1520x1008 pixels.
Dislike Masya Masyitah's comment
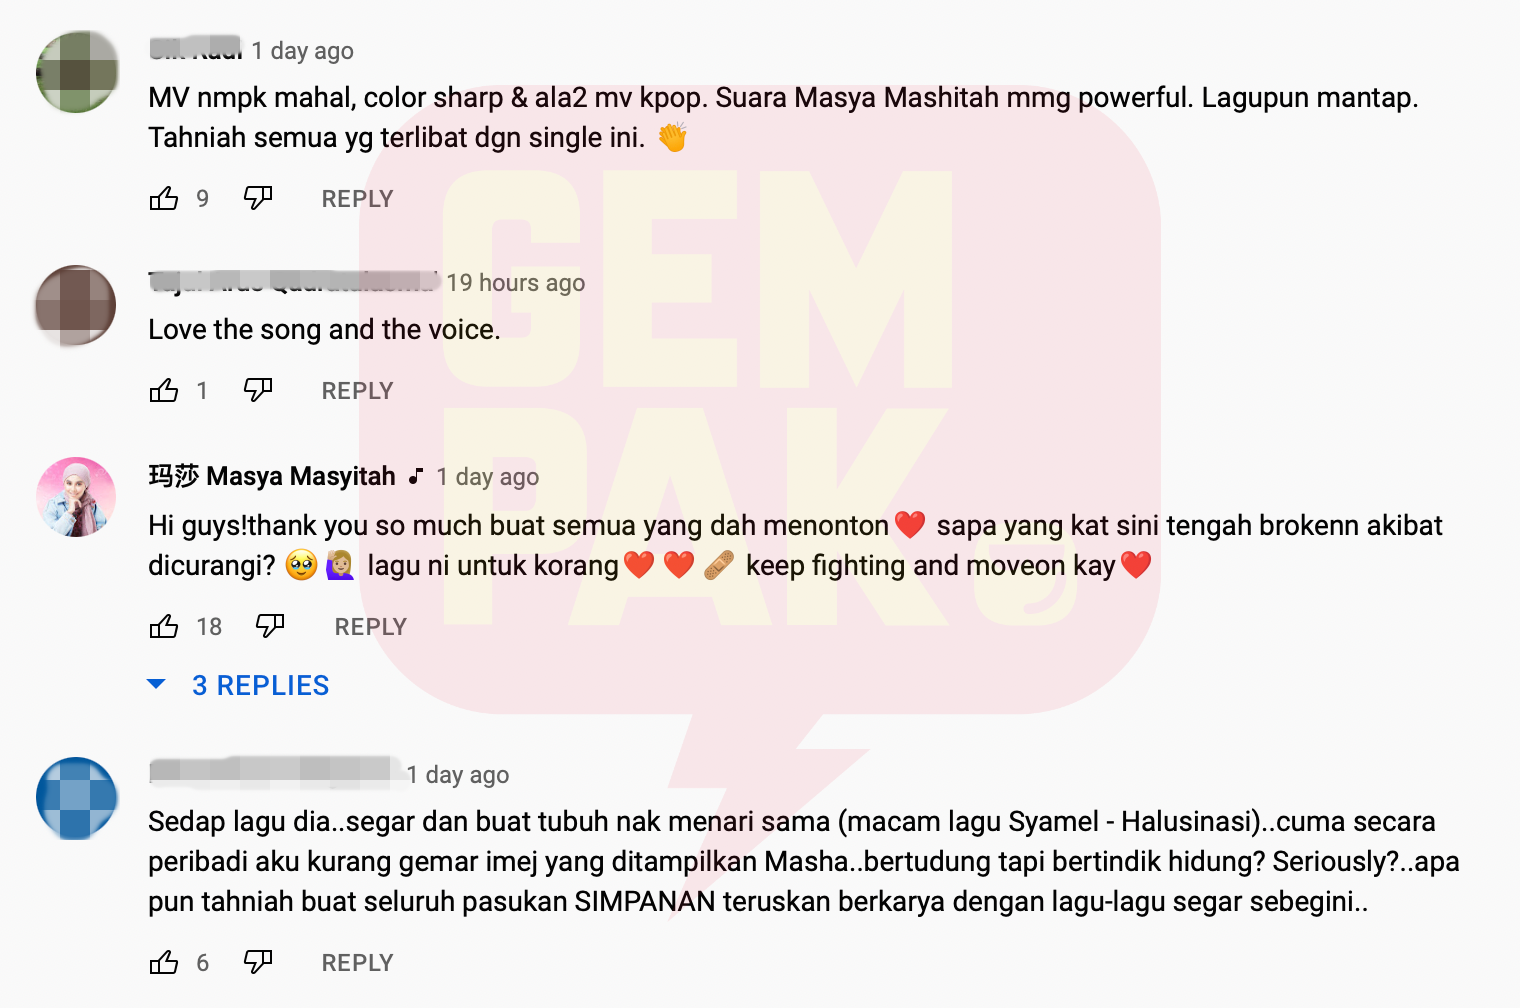pos(270,626)
